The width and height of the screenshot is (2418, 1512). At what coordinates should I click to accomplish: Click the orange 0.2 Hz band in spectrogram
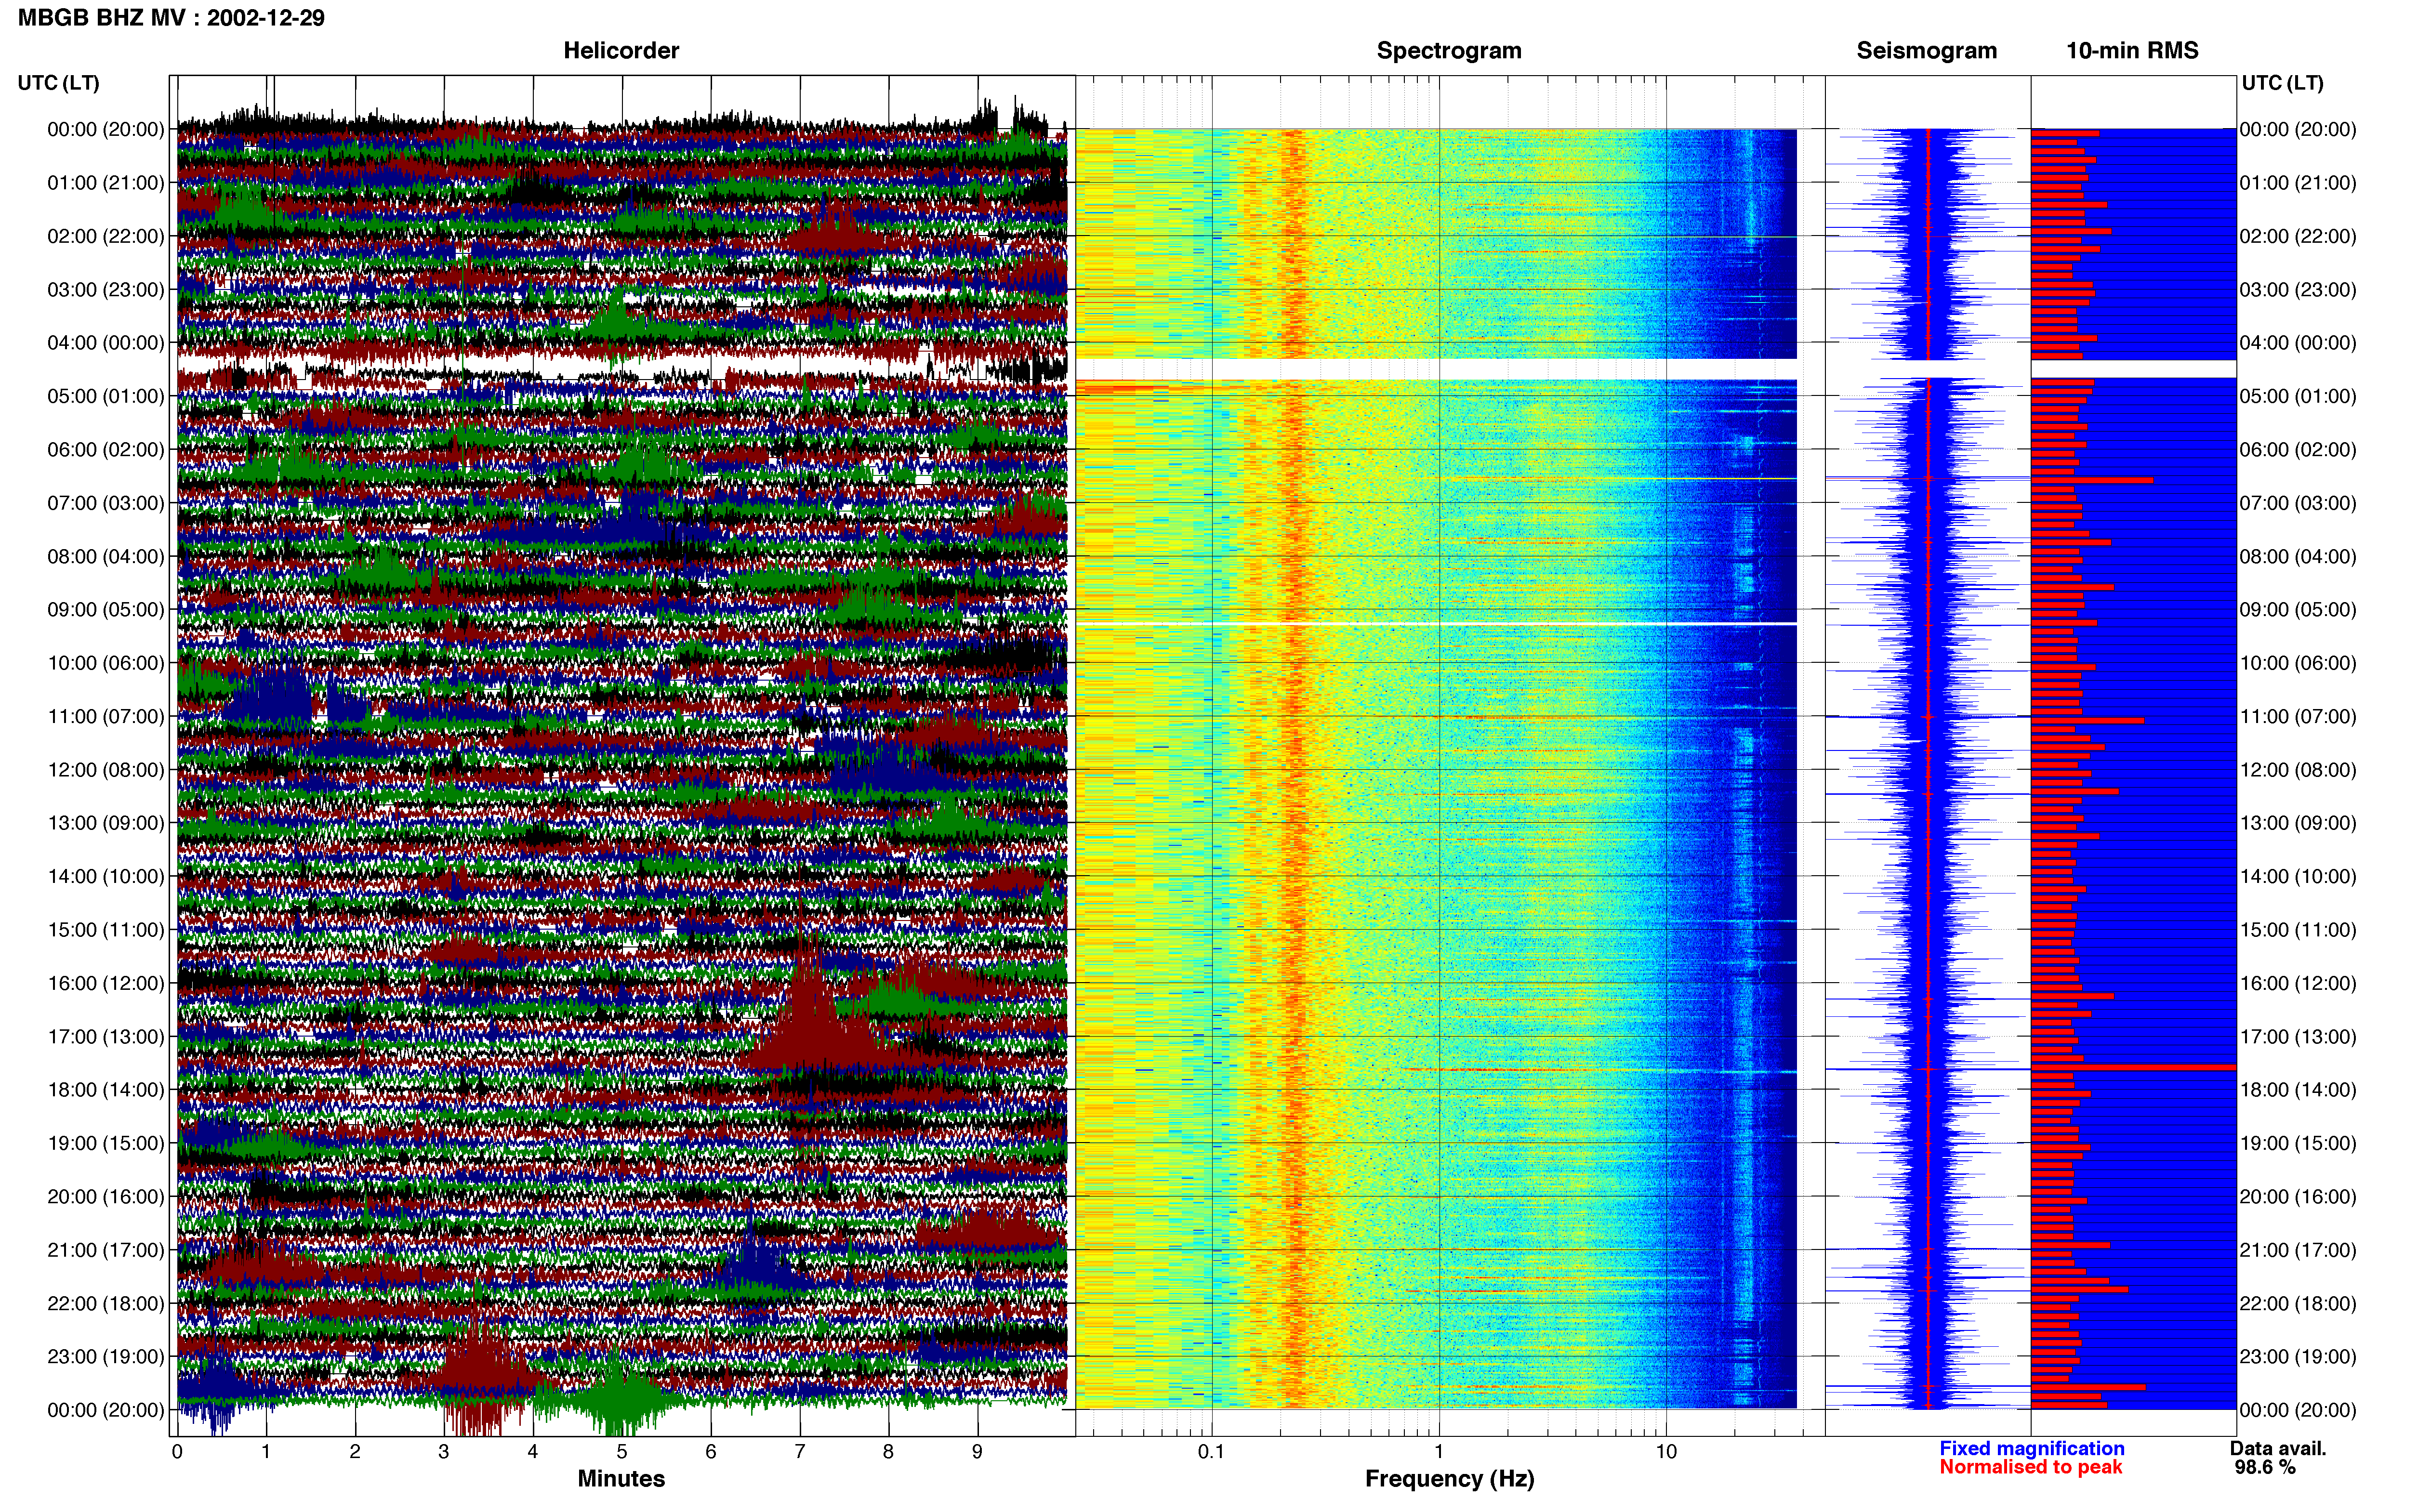pyautogui.click(x=1294, y=768)
